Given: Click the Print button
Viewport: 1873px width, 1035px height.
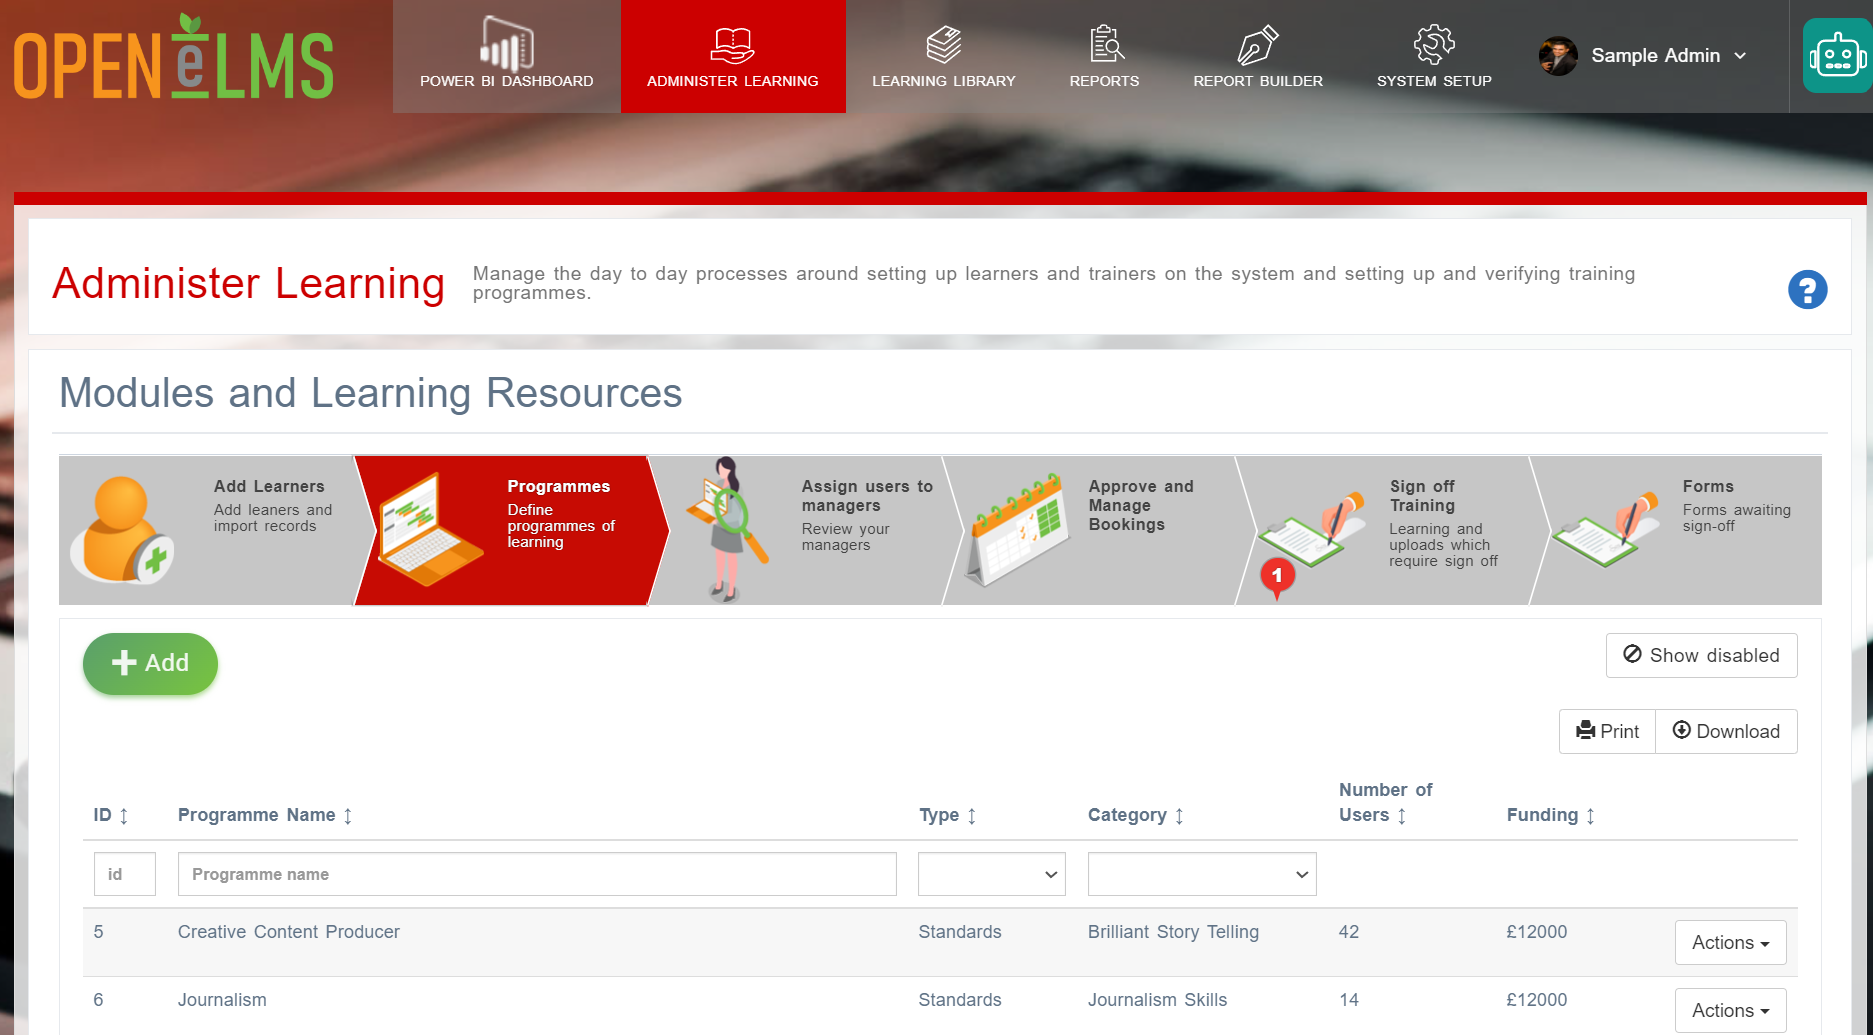Looking at the screenshot, I should click(x=1607, y=731).
